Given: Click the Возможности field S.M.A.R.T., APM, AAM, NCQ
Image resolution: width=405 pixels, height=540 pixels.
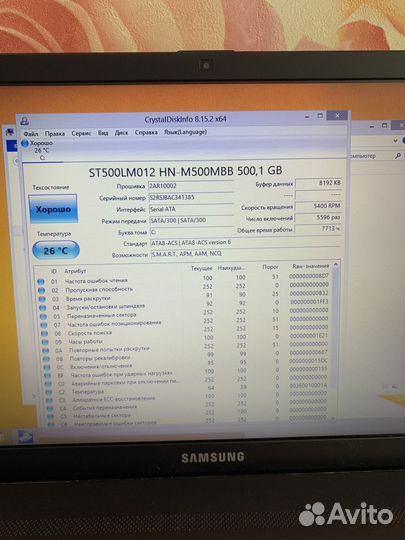Looking at the screenshot, I should (246, 254).
